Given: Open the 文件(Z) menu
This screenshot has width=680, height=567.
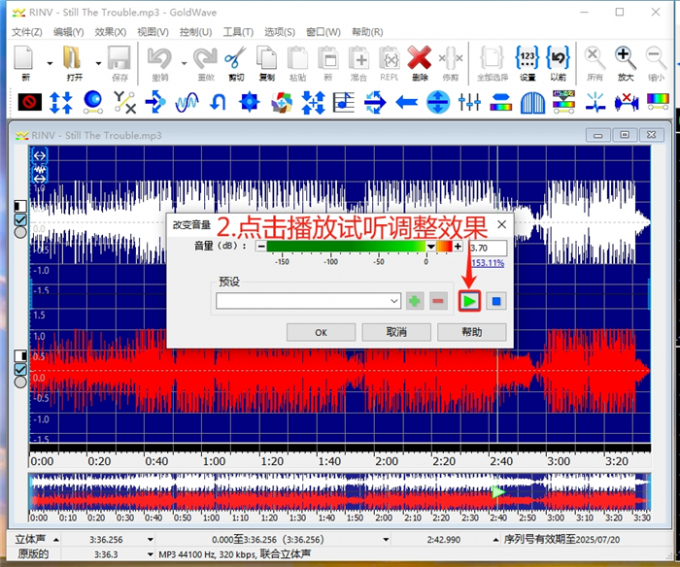Looking at the screenshot, I should tap(27, 32).
